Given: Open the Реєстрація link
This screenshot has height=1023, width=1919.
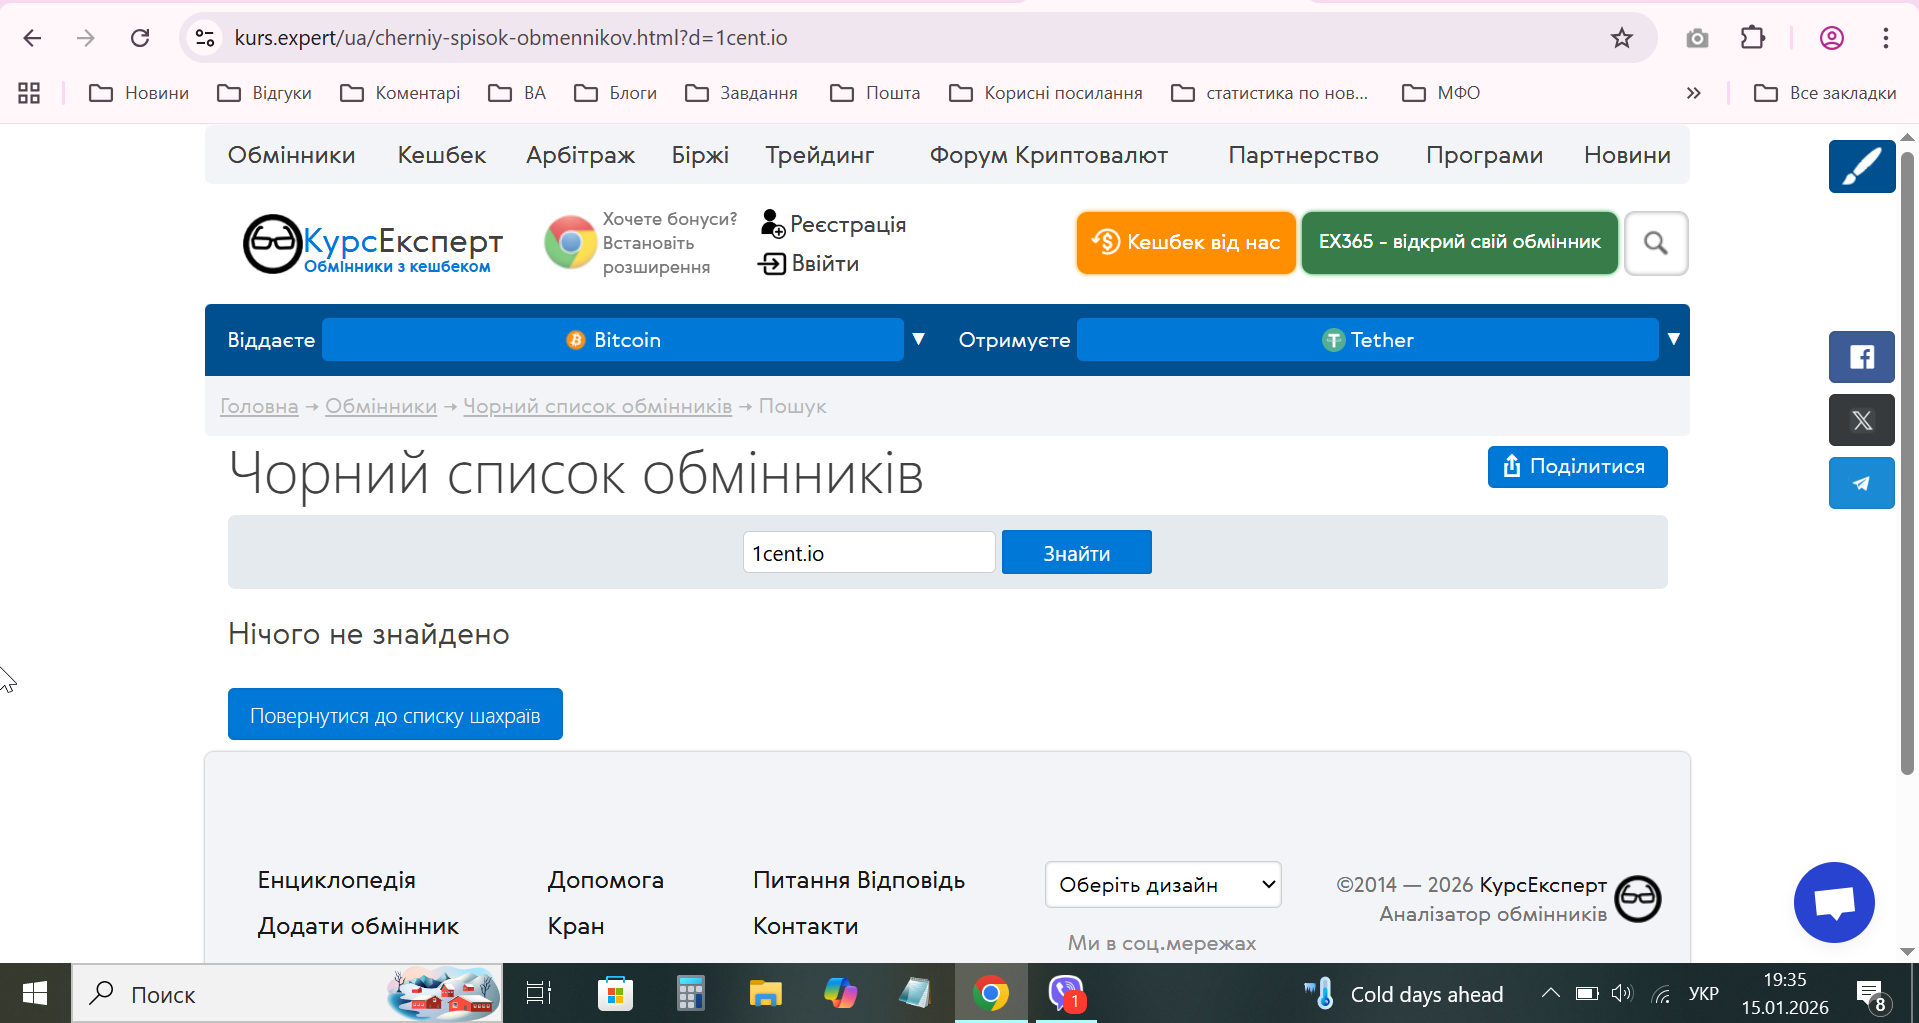Looking at the screenshot, I should (x=833, y=224).
